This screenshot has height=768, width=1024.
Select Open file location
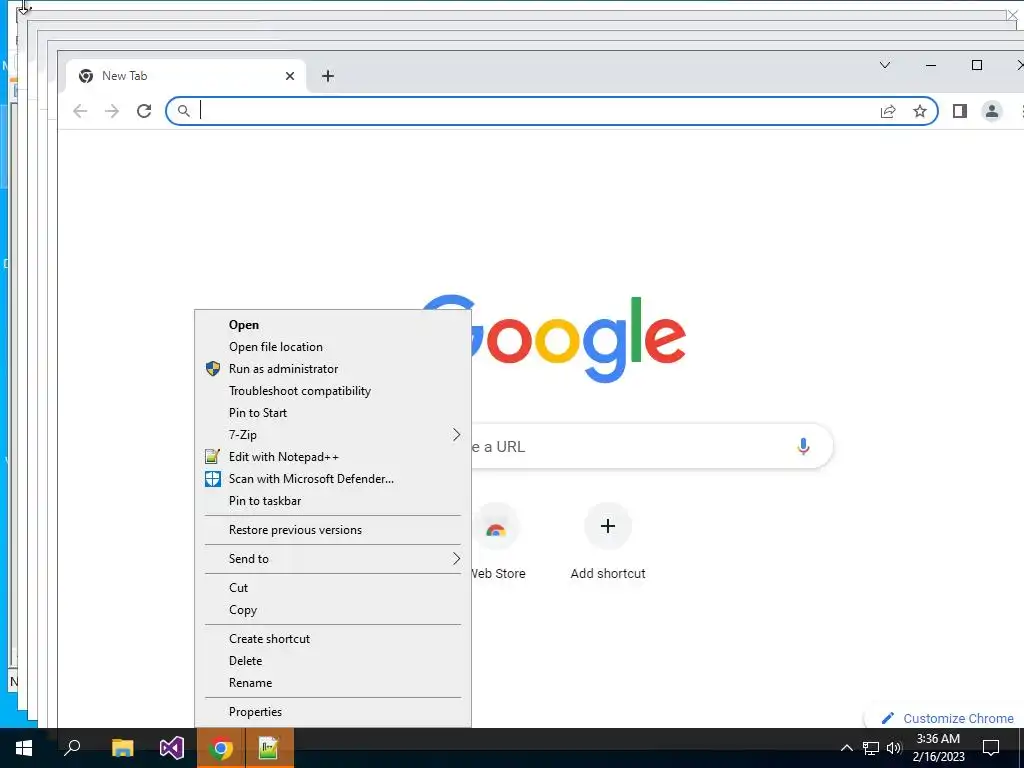pyautogui.click(x=333, y=347)
